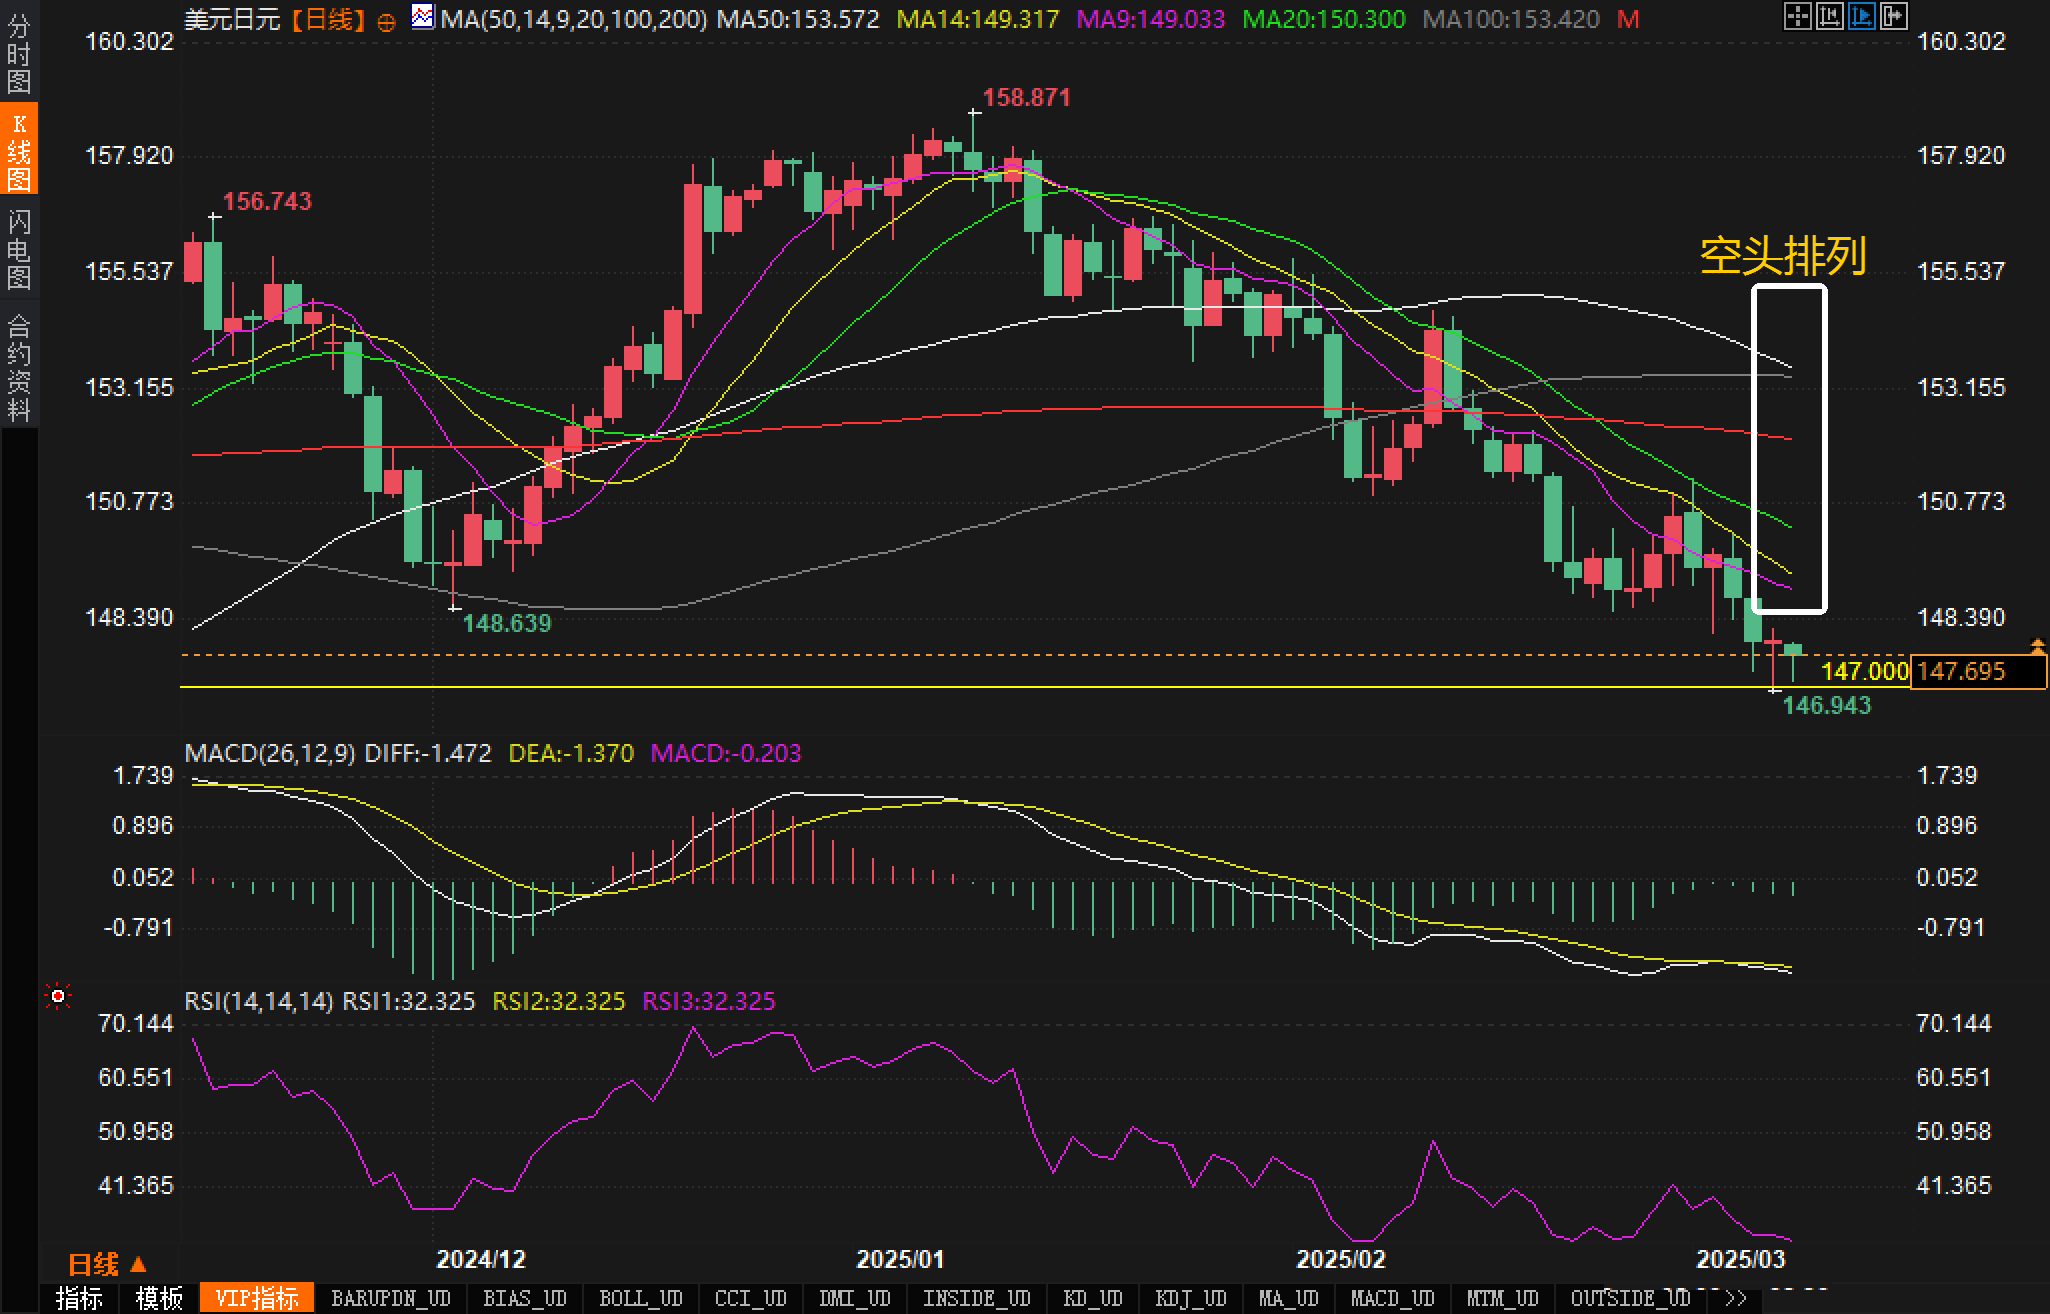Apply the CCI_UD indicator
This screenshot has width=2050, height=1314.
751,1298
